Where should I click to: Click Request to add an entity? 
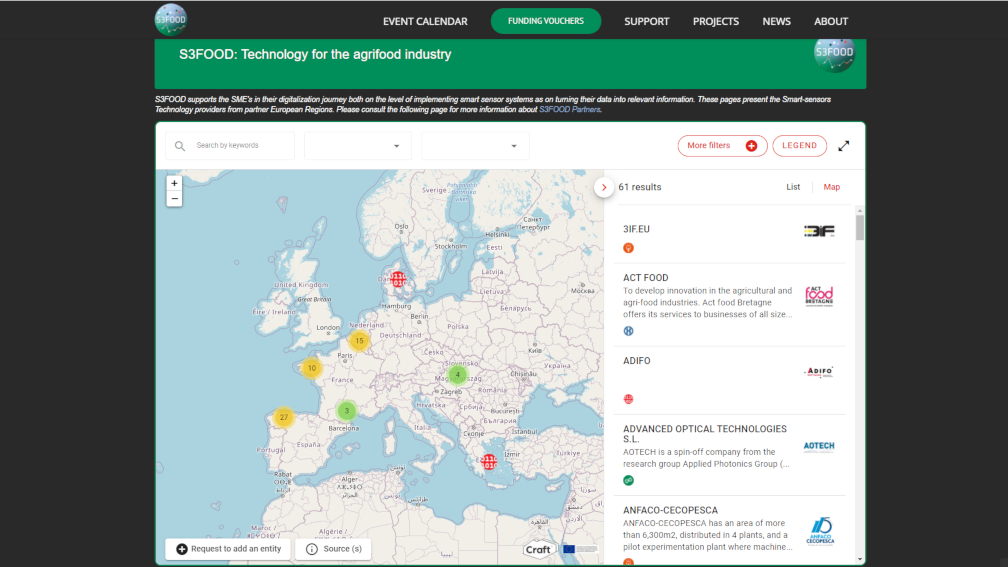pos(228,549)
